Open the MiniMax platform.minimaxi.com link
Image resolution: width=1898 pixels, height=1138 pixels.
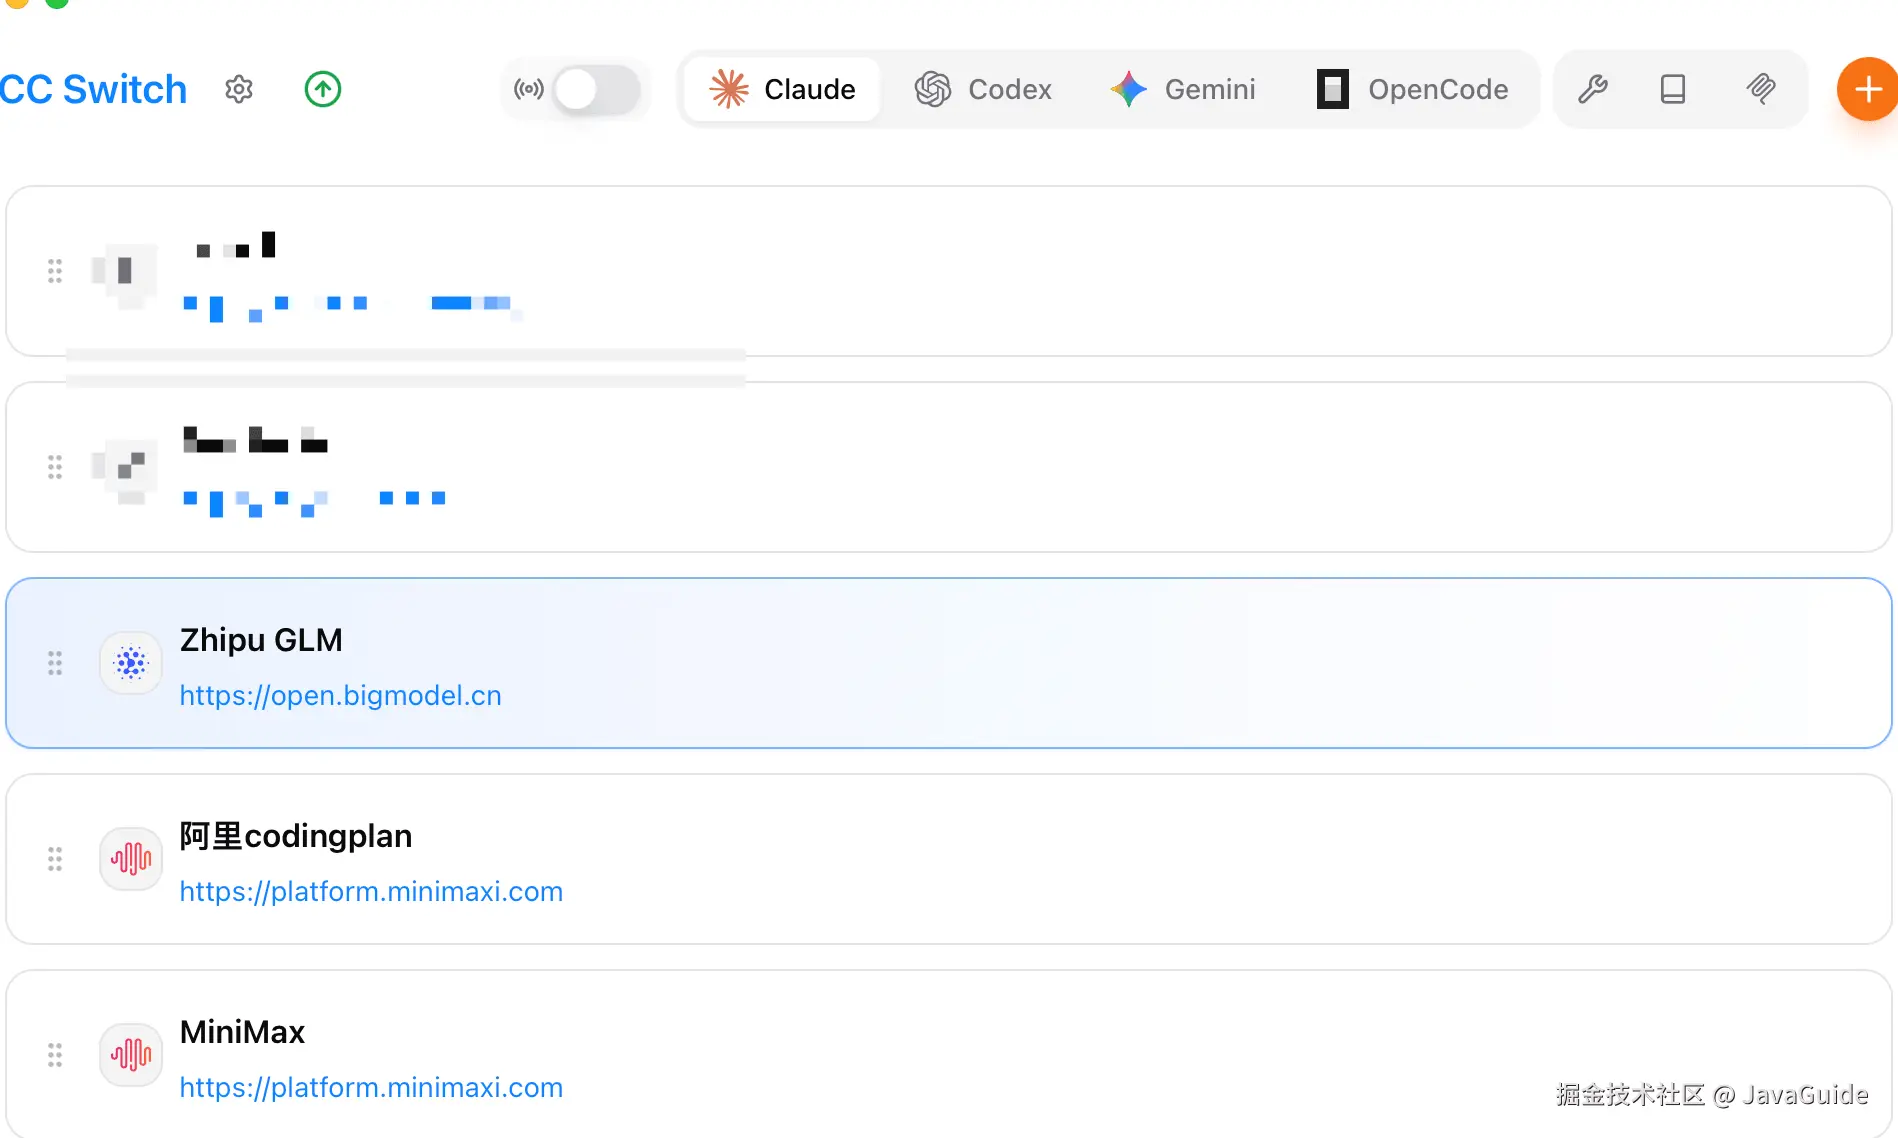pyautogui.click(x=372, y=1088)
